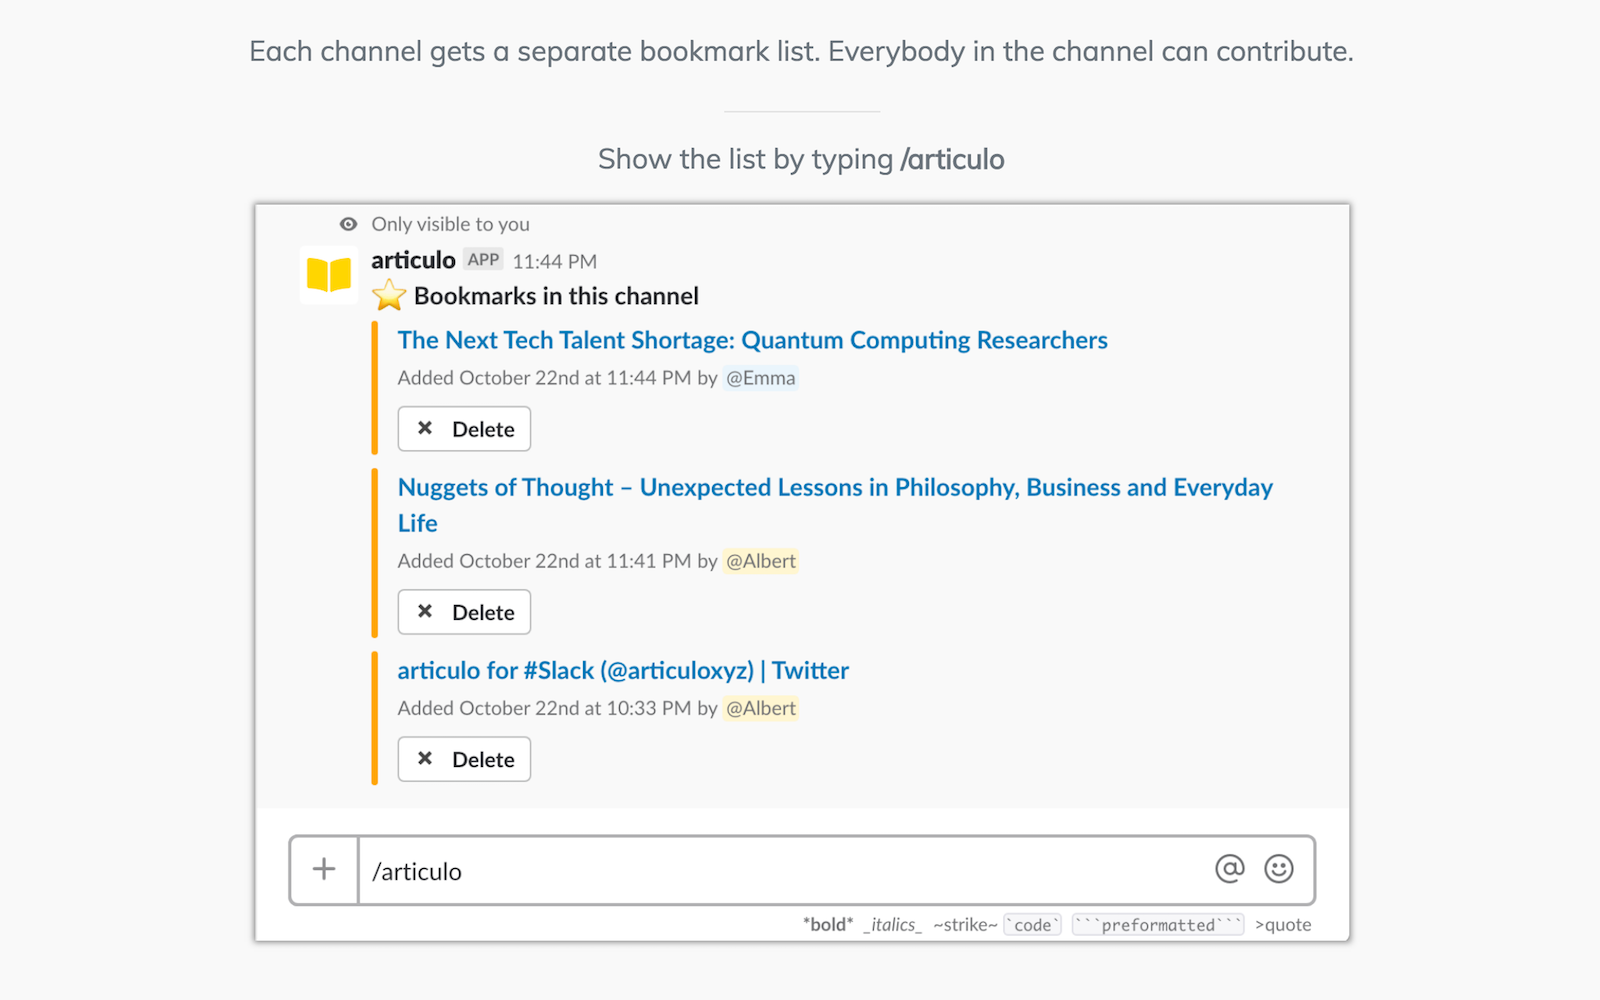Click the APP badge next to articulo

pos(483,260)
